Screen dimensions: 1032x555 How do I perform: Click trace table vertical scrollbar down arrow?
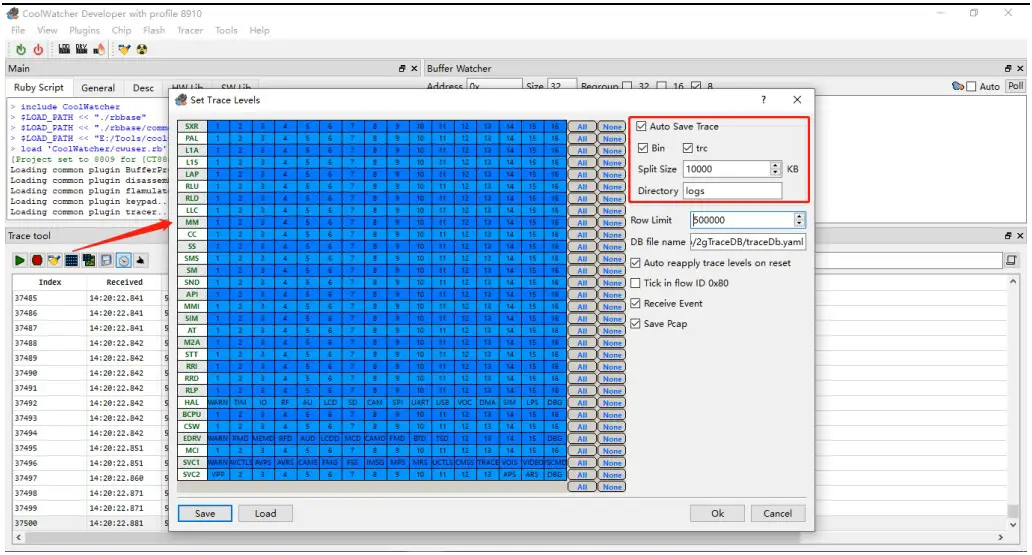point(1013,525)
